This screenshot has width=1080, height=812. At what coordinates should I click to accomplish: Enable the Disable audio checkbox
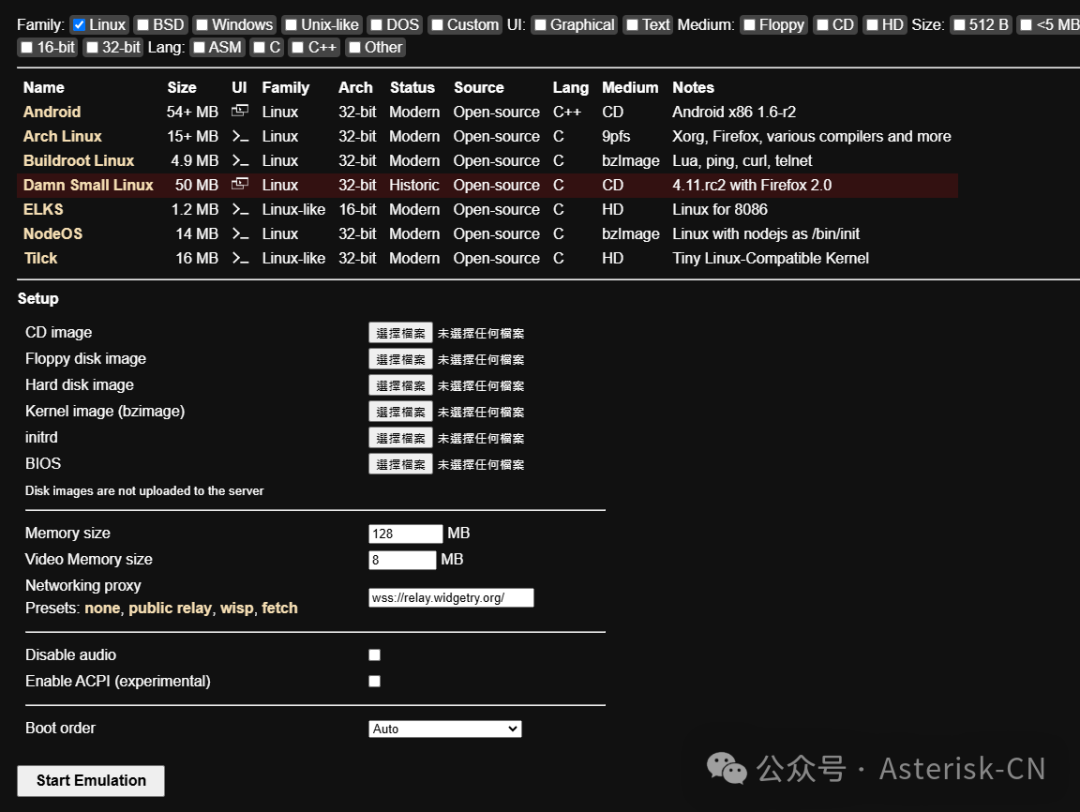(x=375, y=655)
